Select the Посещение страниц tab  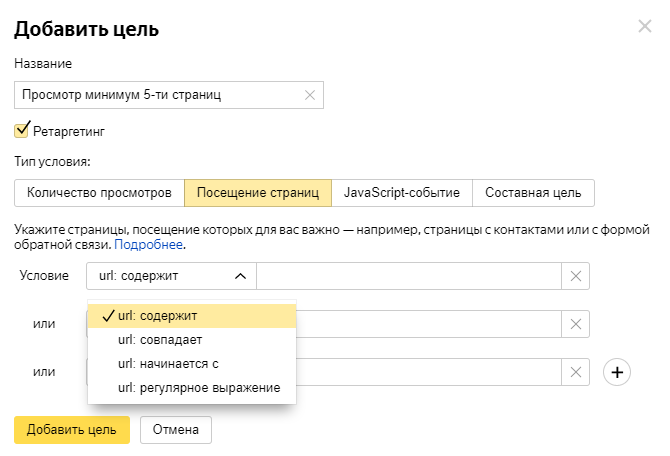[x=258, y=192]
